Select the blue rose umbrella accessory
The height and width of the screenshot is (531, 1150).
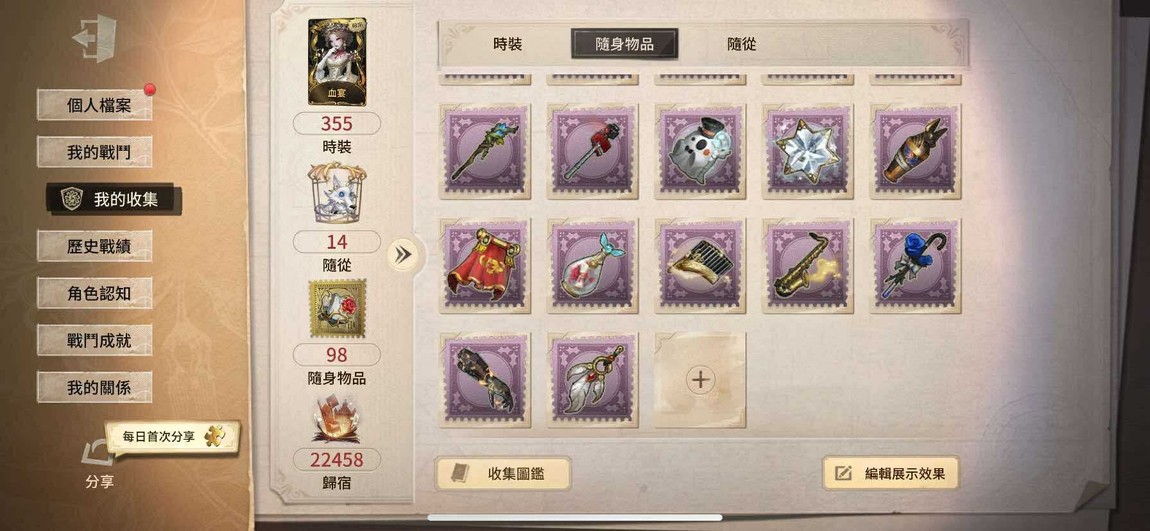[915, 266]
